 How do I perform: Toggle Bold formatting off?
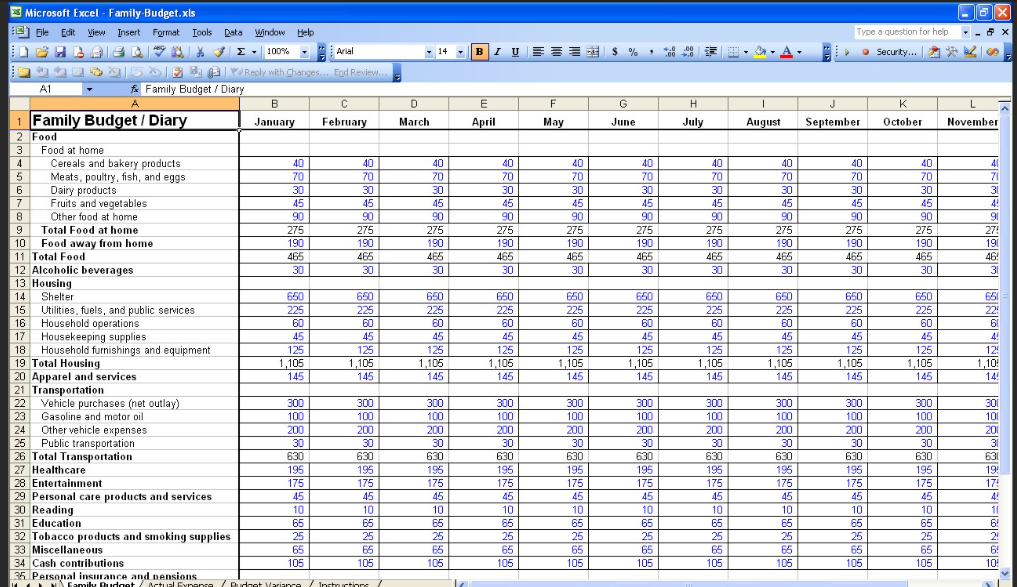pos(480,52)
